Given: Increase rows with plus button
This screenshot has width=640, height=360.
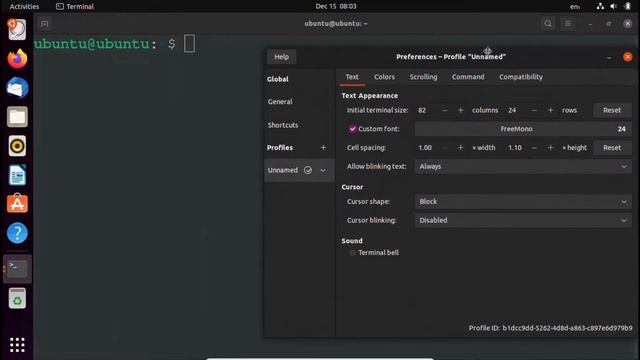Looking at the screenshot, I should (x=550, y=110).
